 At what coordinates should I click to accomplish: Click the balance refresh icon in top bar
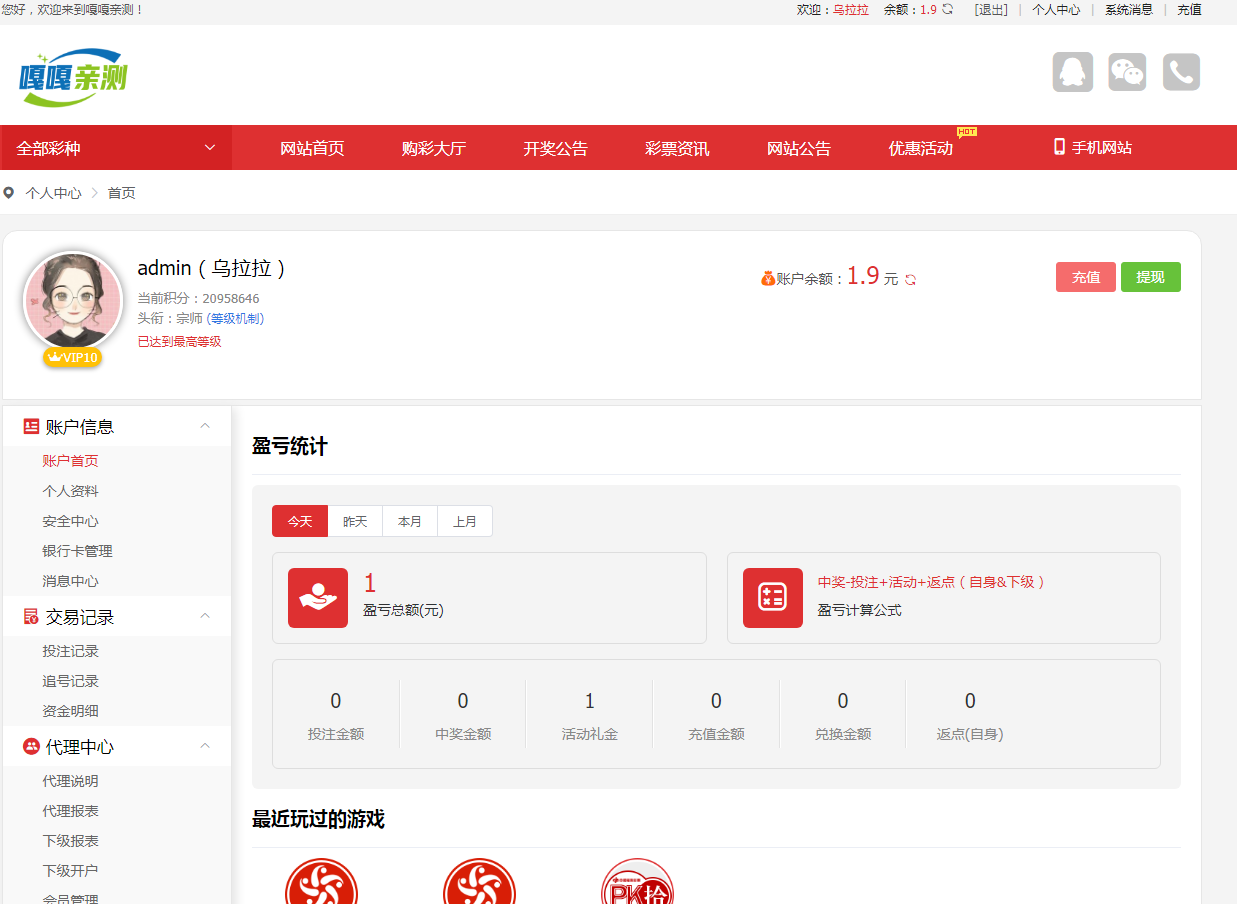(948, 9)
